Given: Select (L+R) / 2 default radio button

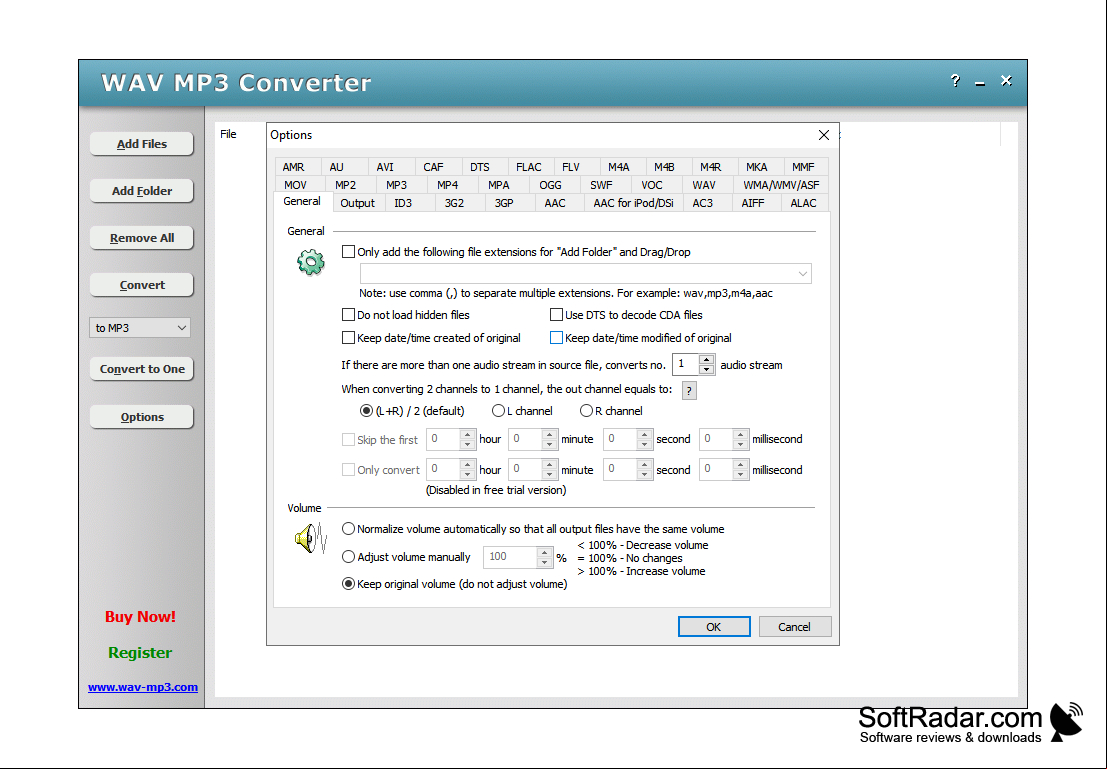Looking at the screenshot, I should click(366, 410).
